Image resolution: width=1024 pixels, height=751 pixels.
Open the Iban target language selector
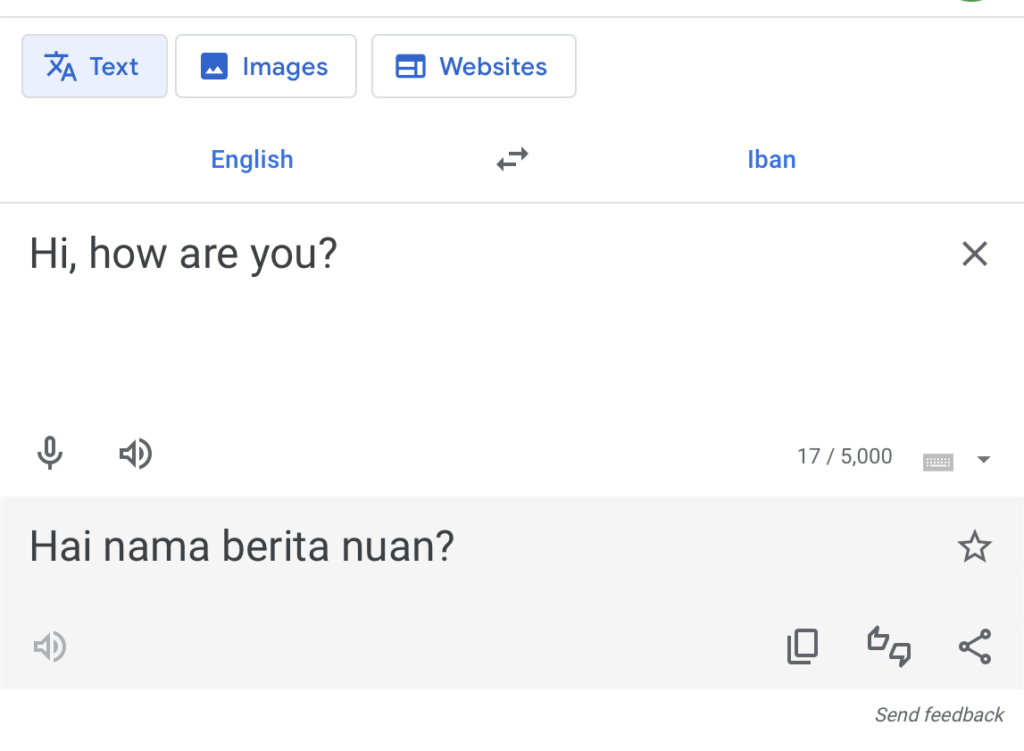(x=771, y=159)
